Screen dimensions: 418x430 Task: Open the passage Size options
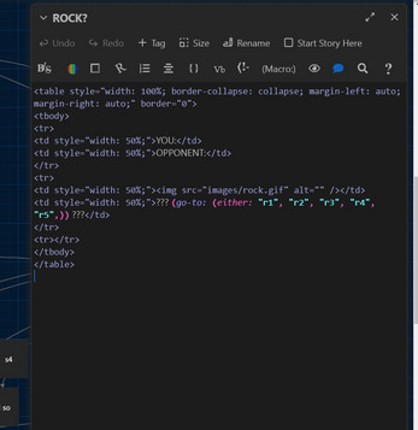coord(194,43)
